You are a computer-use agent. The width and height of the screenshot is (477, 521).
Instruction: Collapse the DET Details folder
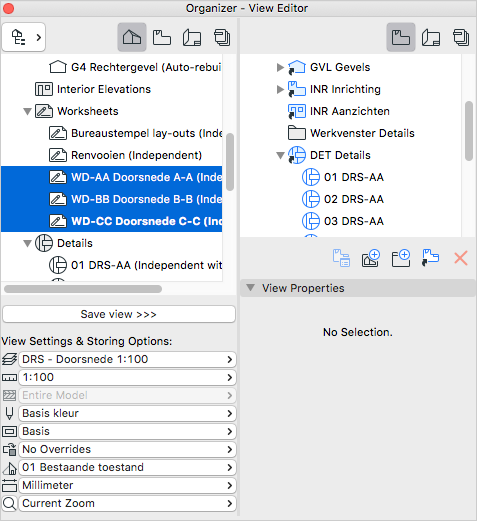click(x=280, y=155)
